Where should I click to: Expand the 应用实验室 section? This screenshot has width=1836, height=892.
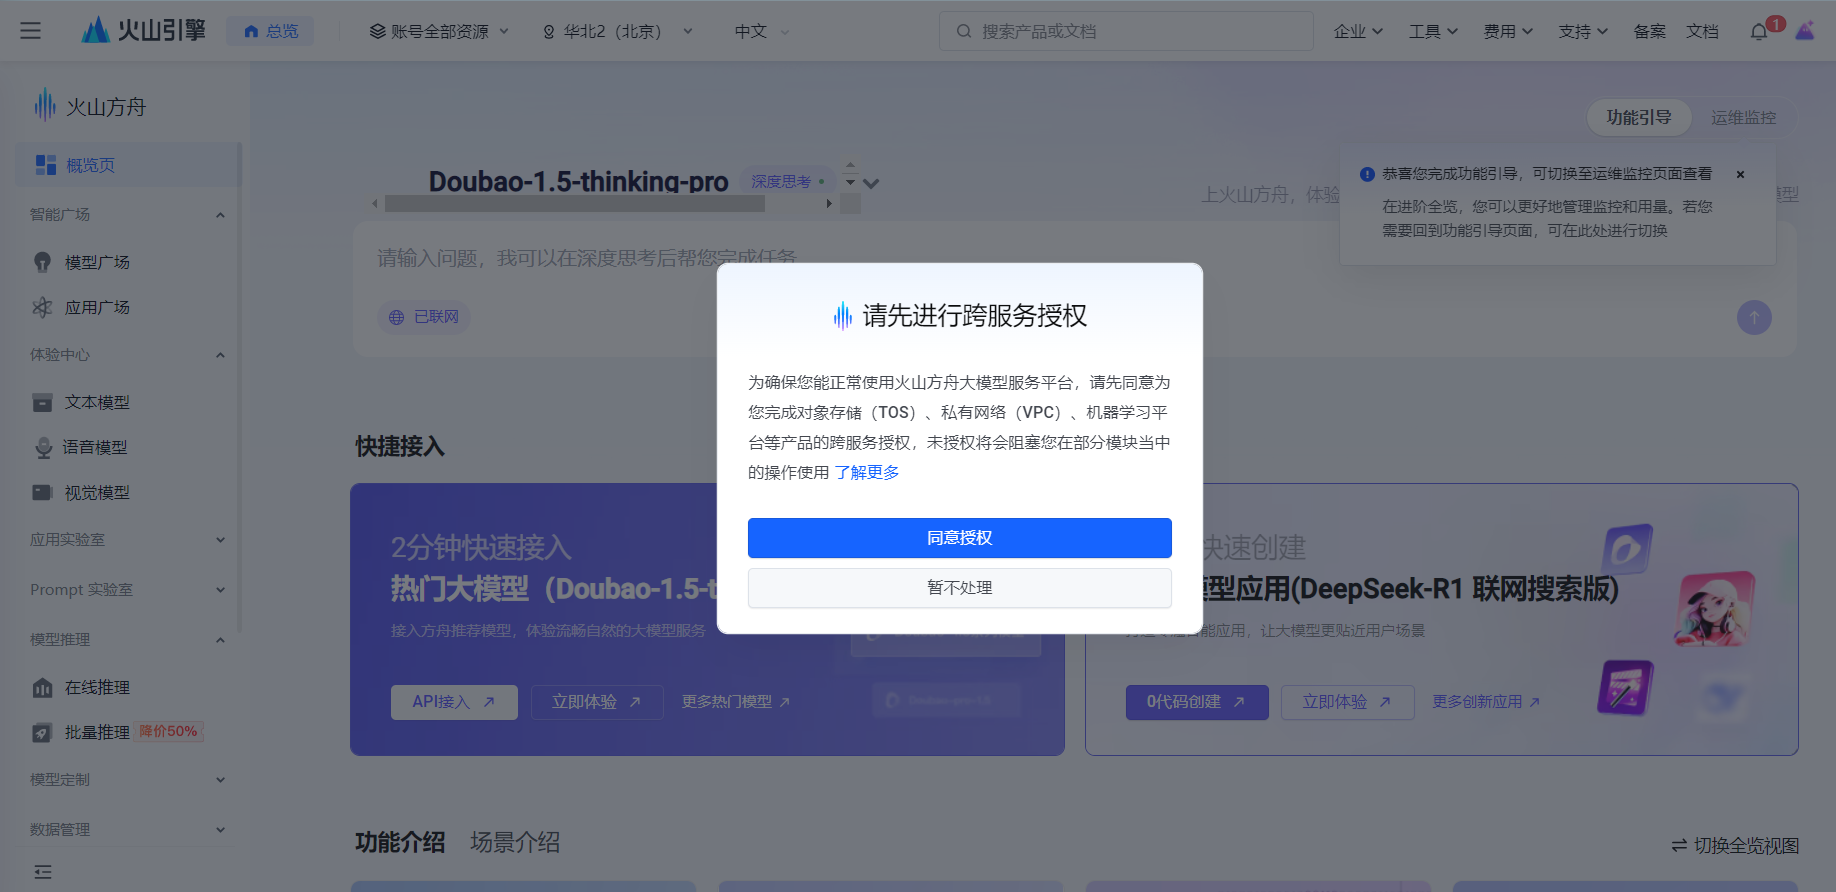[x=220, y=540]
